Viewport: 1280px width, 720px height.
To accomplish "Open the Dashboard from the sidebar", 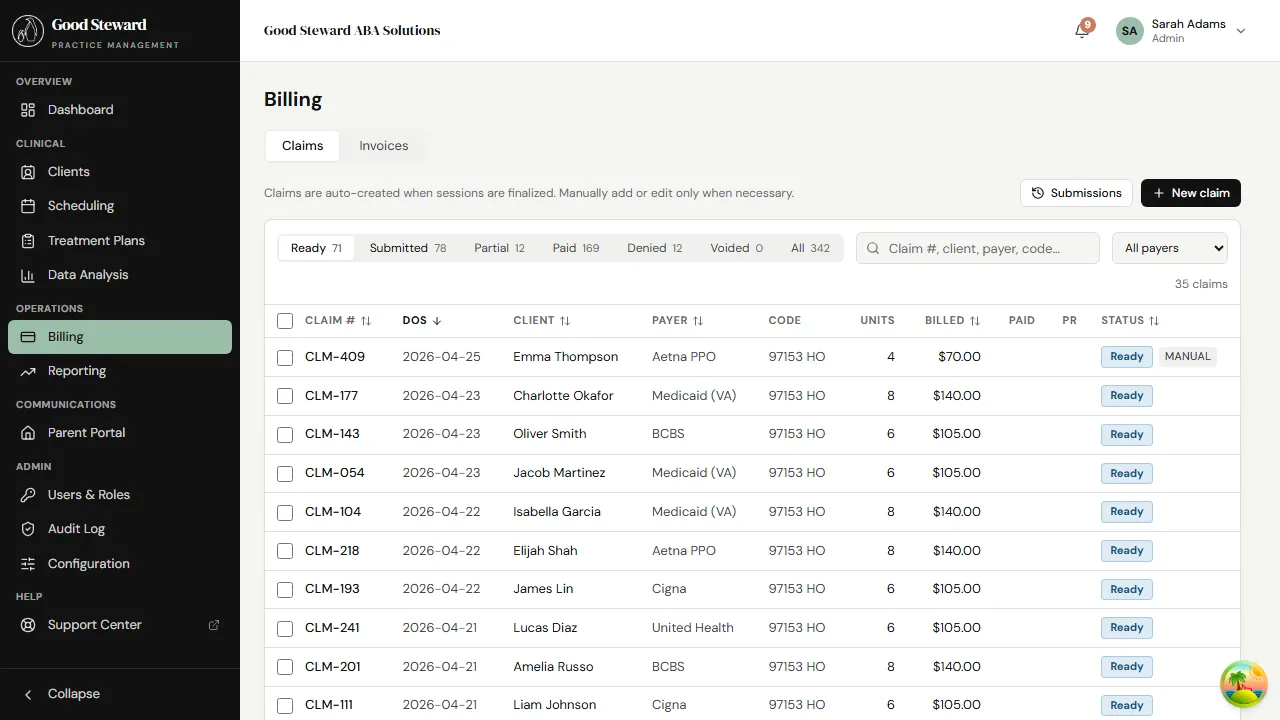I will [x=80, y=109].
